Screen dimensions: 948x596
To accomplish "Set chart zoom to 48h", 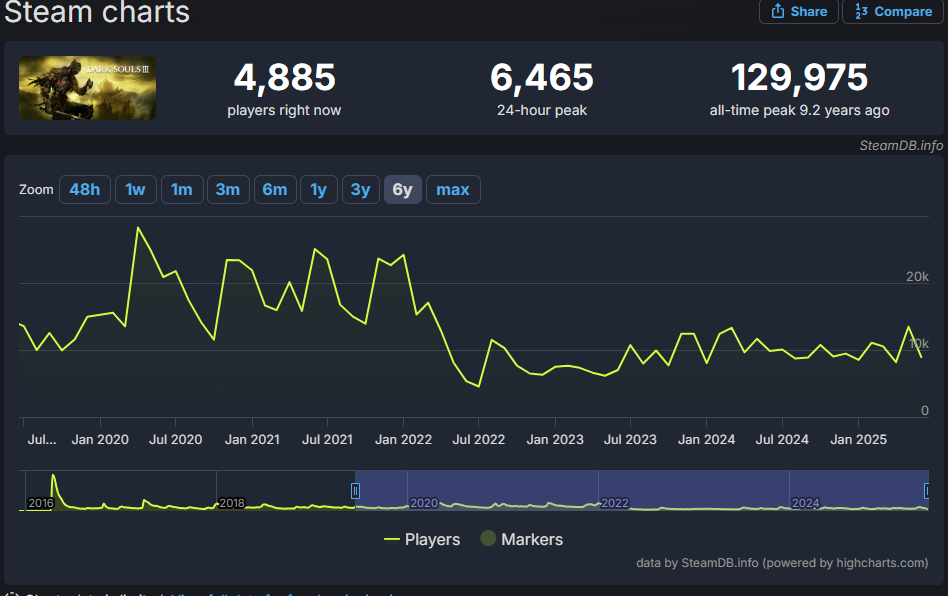I will (85, 189).
